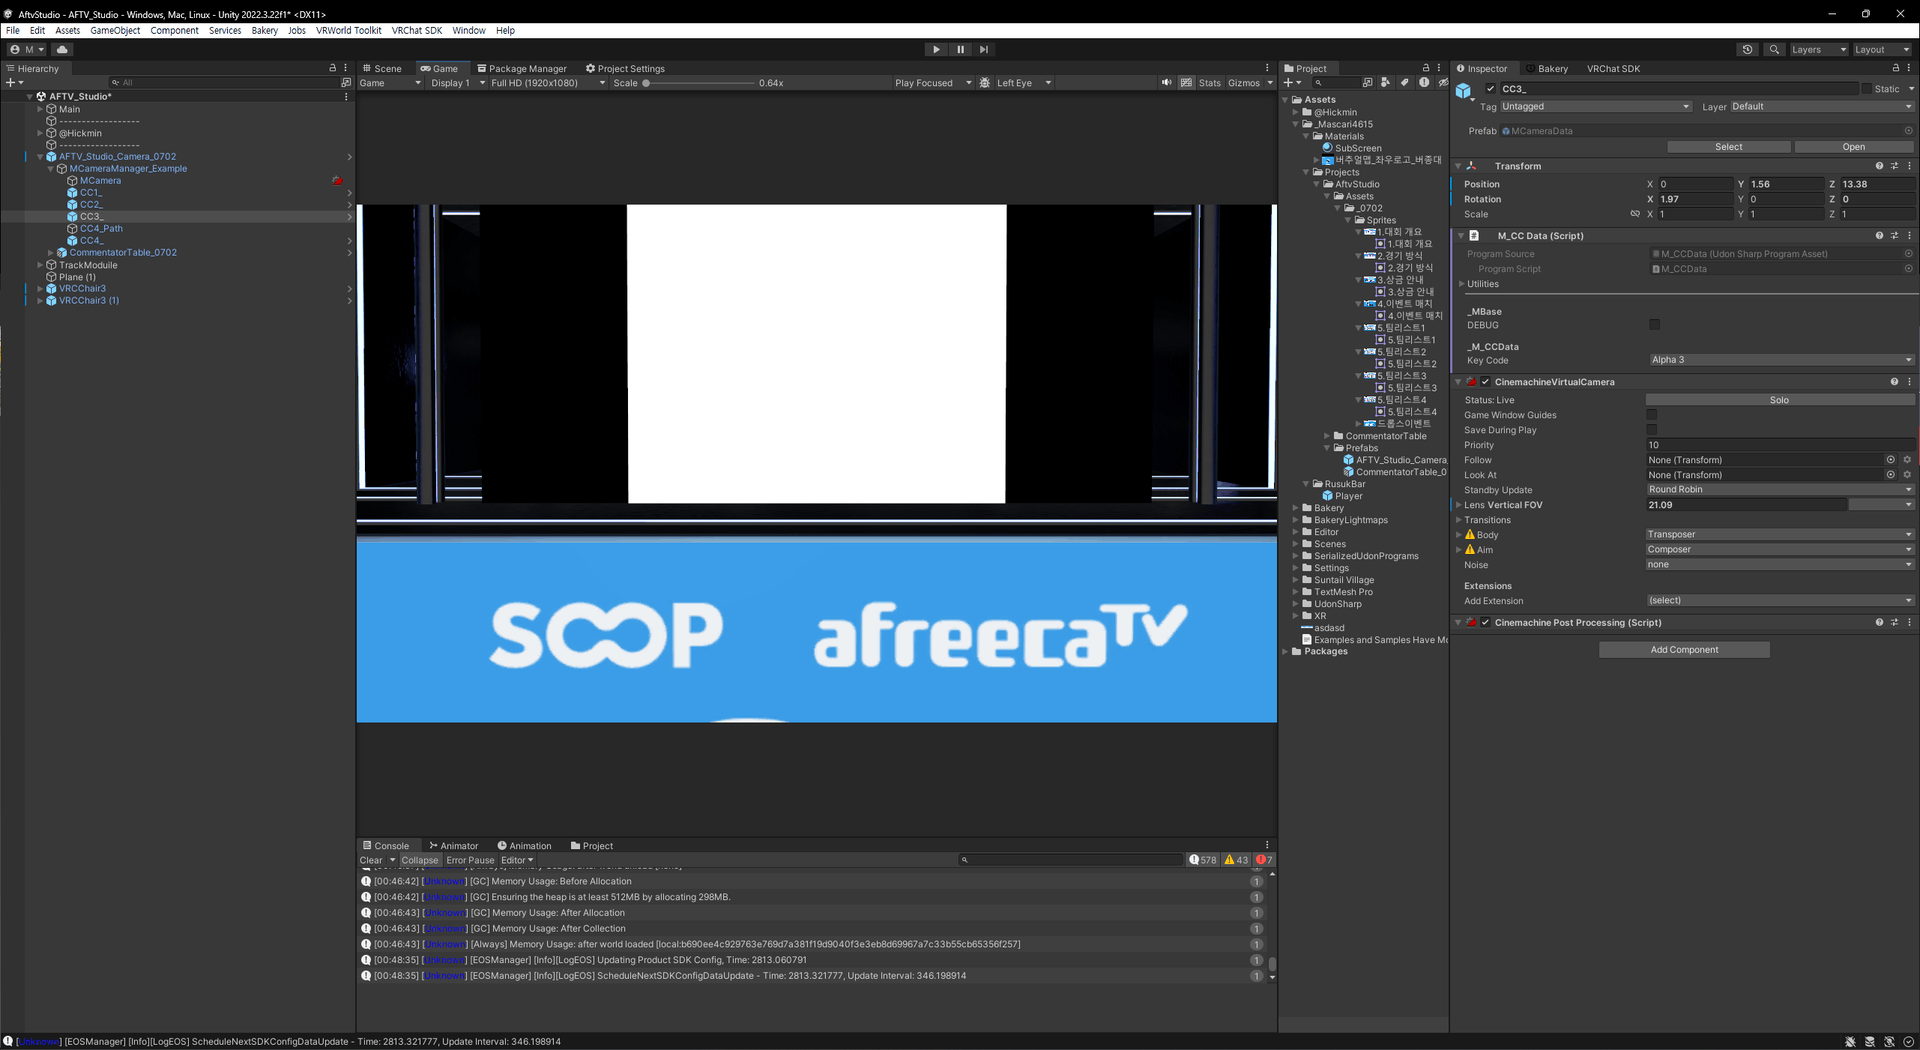Viewport: 1920px width, 1050px height.
Task: Lock the Inspector panel padlock
Action: pos(1895,68)
